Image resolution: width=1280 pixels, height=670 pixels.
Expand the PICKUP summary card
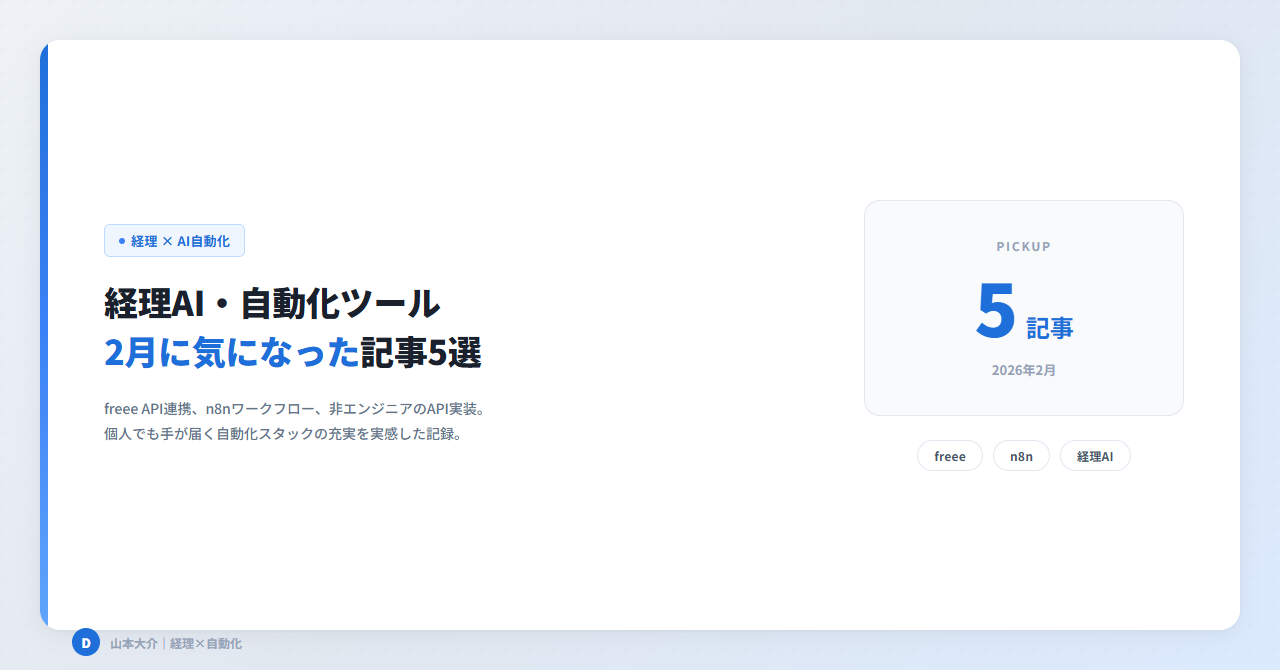[1023, 307]
